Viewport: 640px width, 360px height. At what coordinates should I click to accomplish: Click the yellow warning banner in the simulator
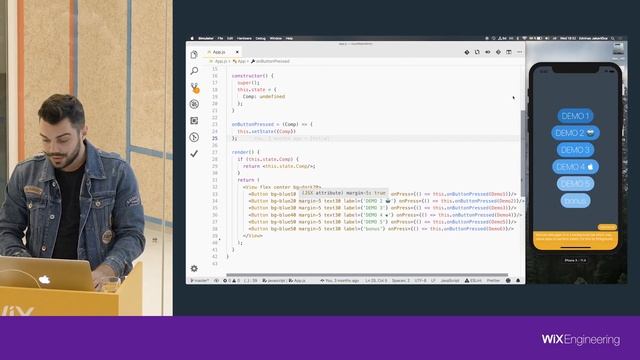point(575,240)
